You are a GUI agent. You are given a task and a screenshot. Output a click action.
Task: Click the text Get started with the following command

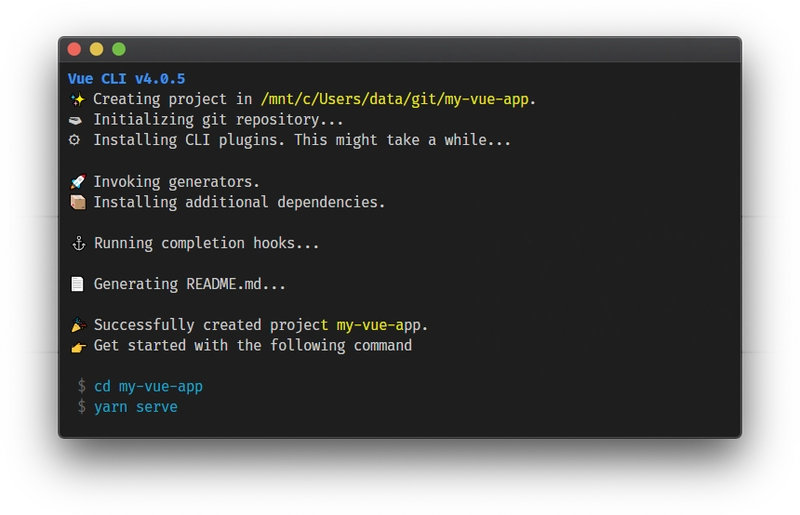pos(253,346)
